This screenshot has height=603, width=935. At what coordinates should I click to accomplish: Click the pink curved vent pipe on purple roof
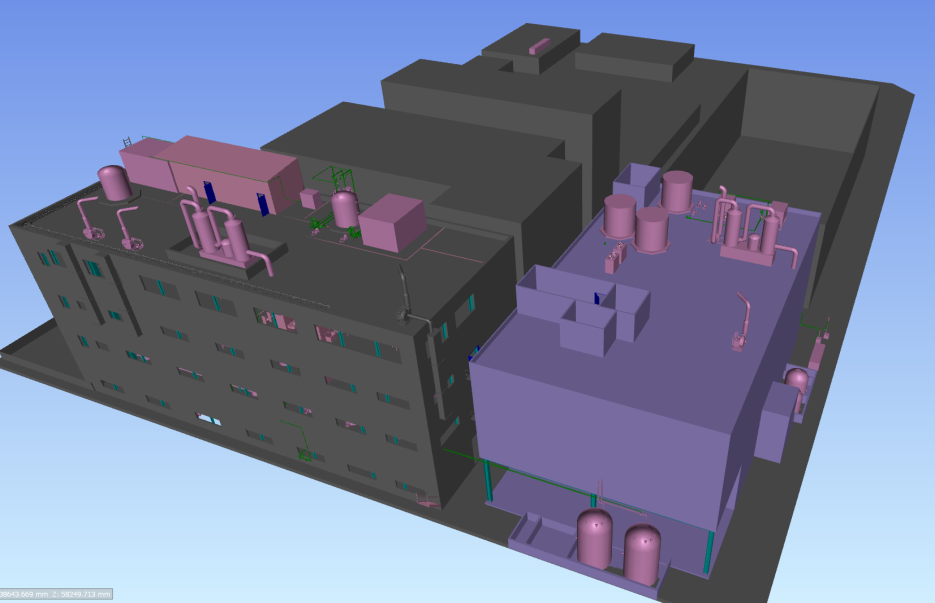tap(742, 320)
